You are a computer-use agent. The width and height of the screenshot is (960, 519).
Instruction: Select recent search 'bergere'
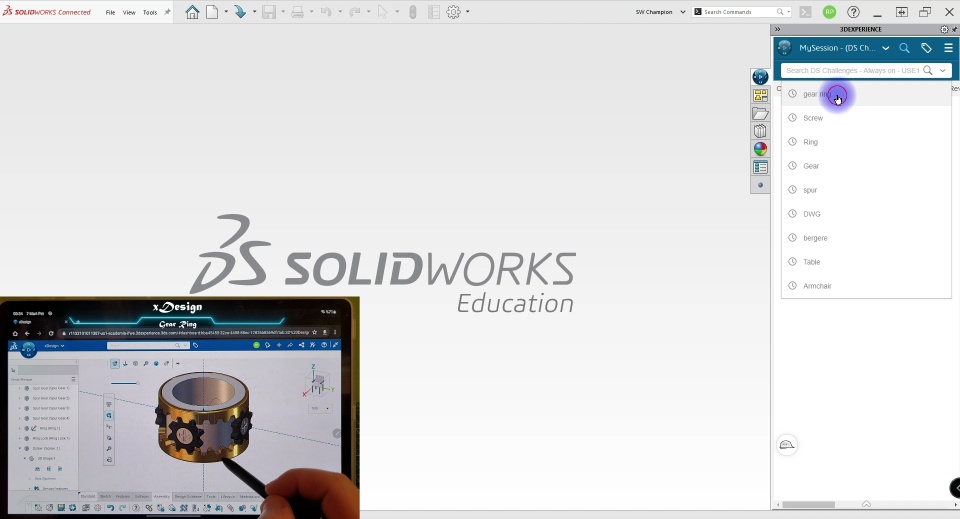click(x=866, y=237)
